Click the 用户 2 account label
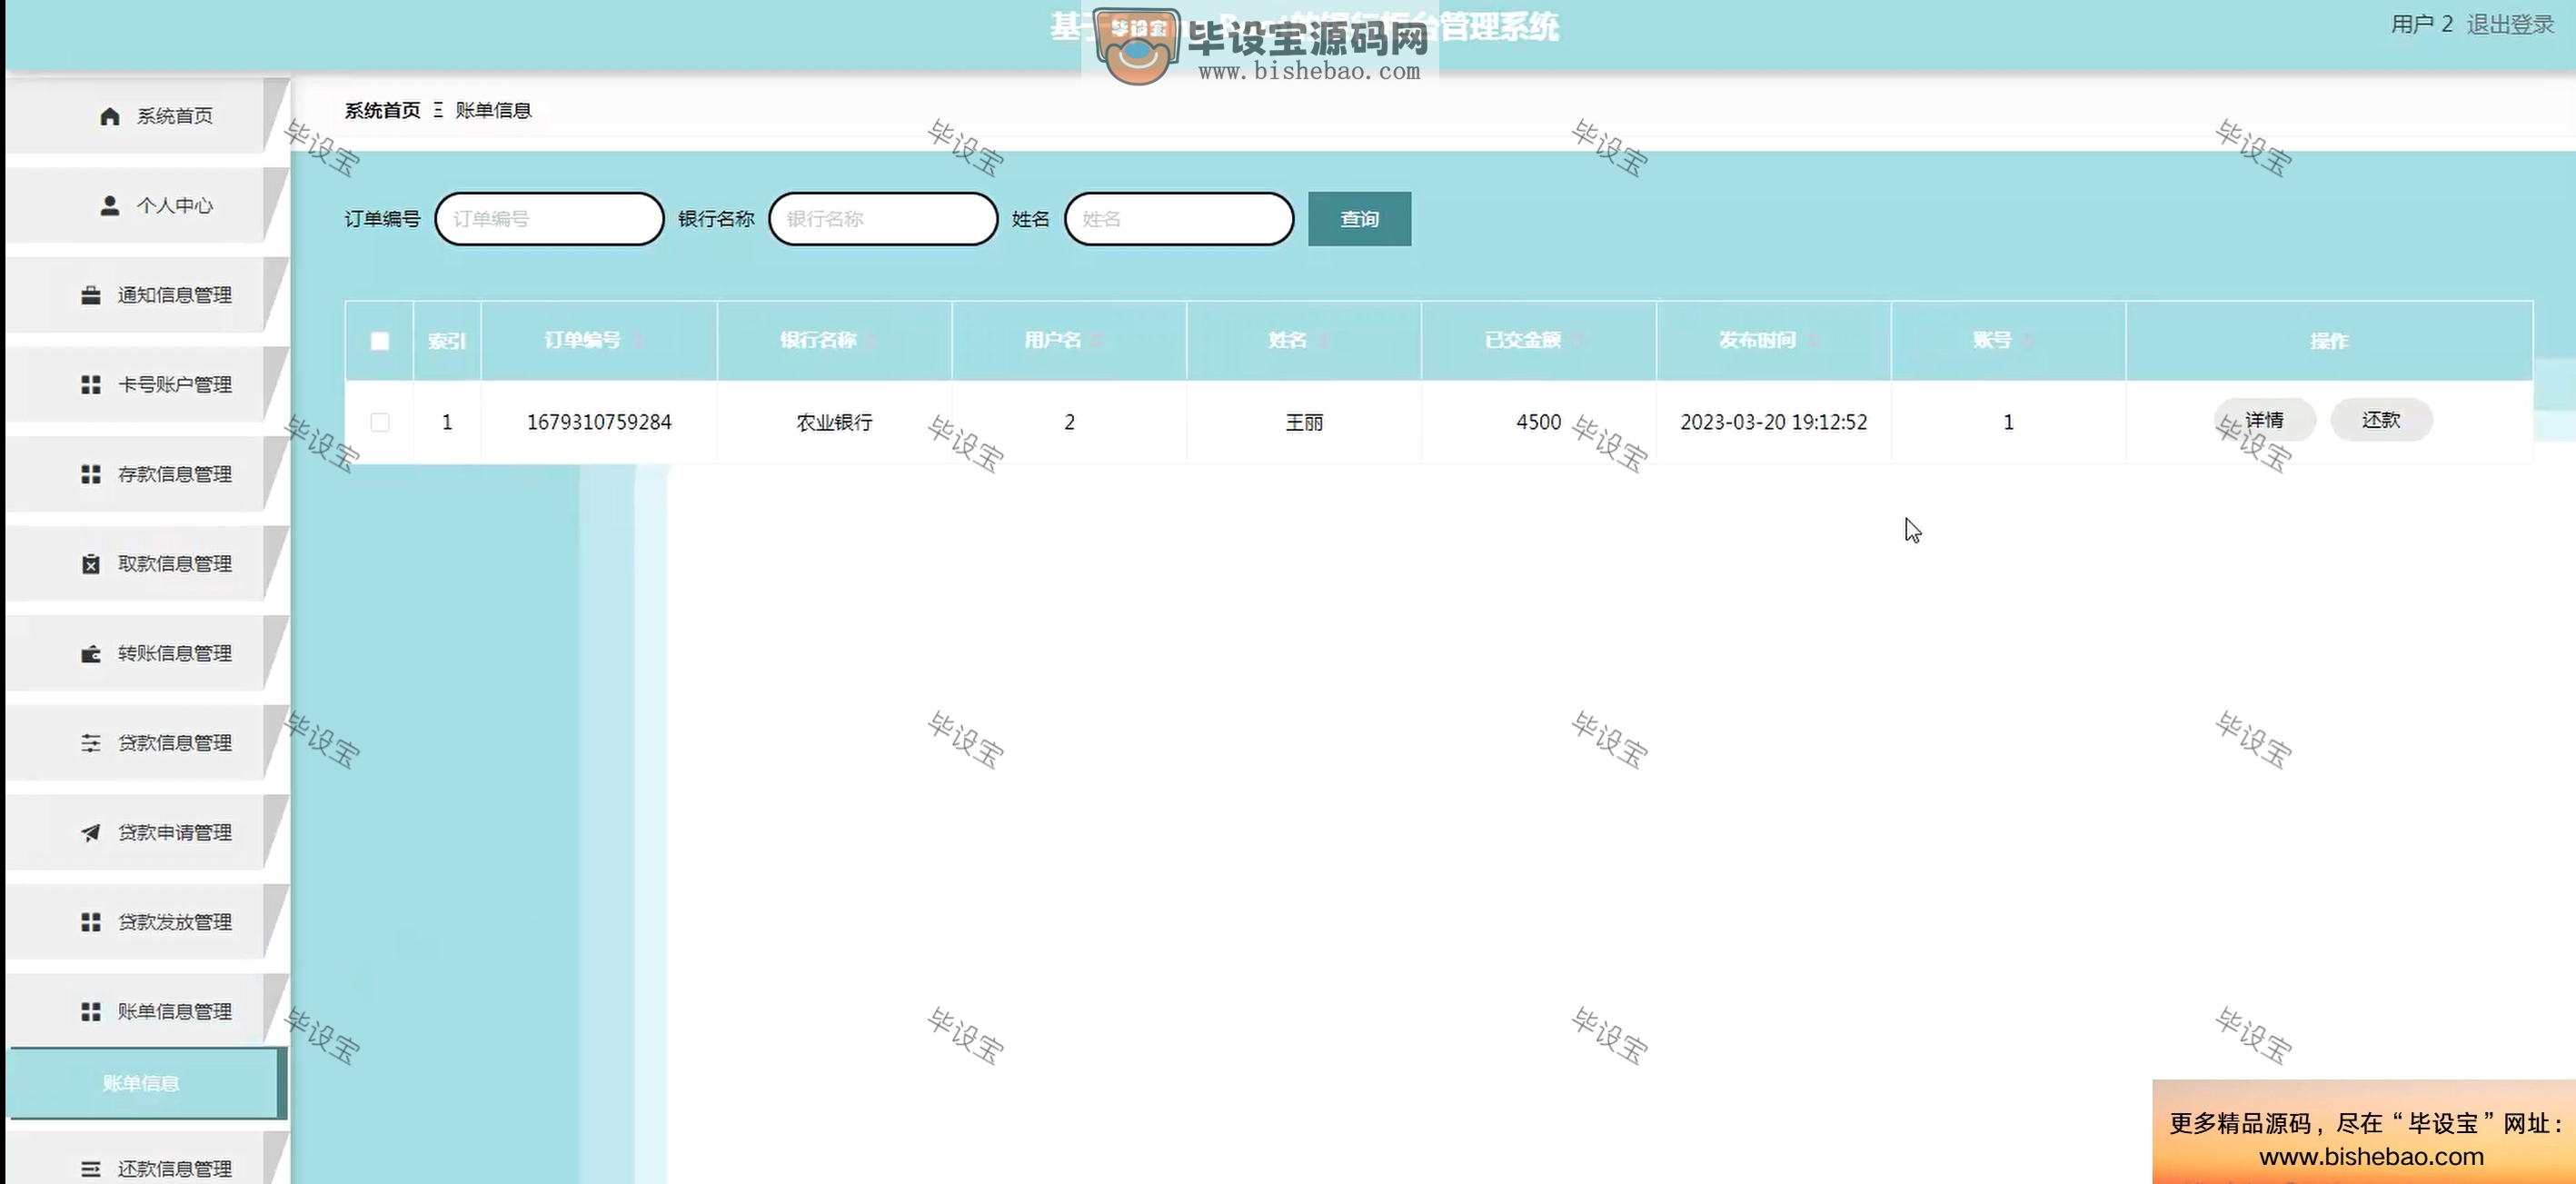2576x1184 pixels. click(x=2421, y=24)
